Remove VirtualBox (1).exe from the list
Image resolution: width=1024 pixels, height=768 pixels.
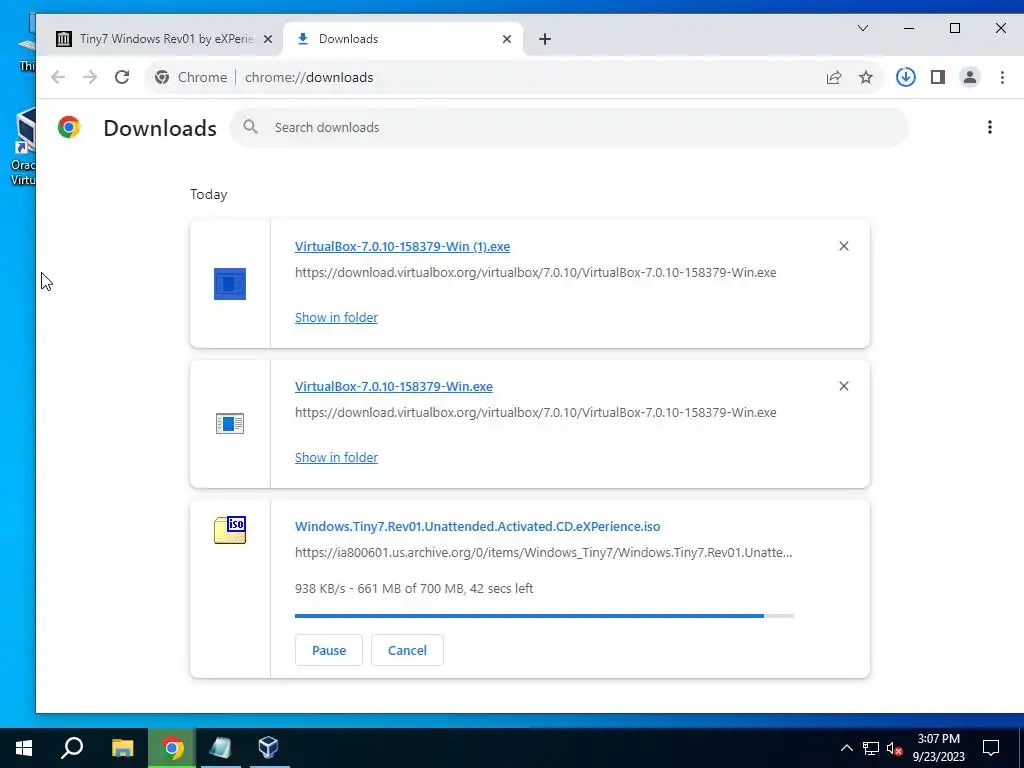point(844,246)
